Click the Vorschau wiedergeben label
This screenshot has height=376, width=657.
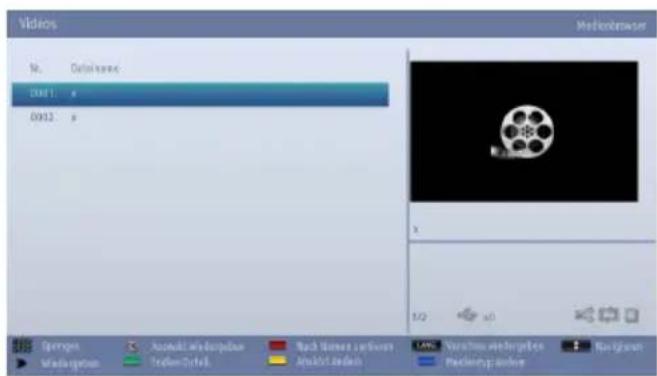(x=494, y=346)
